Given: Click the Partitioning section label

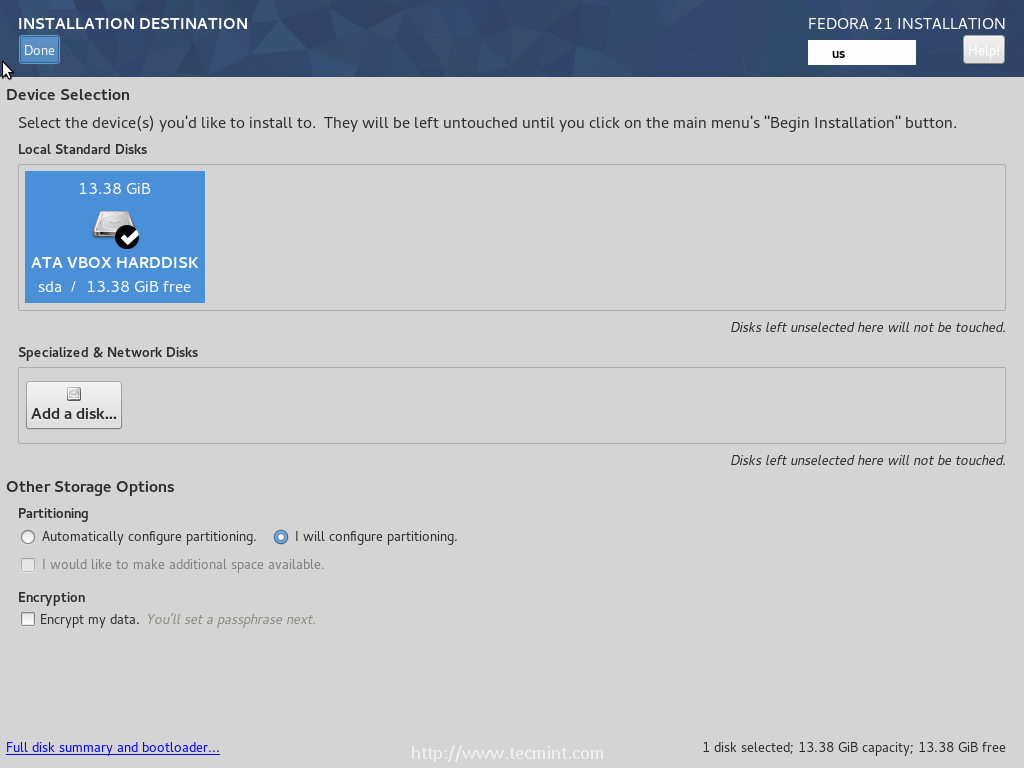Looking at the screenshot, I should click(53, 513).
